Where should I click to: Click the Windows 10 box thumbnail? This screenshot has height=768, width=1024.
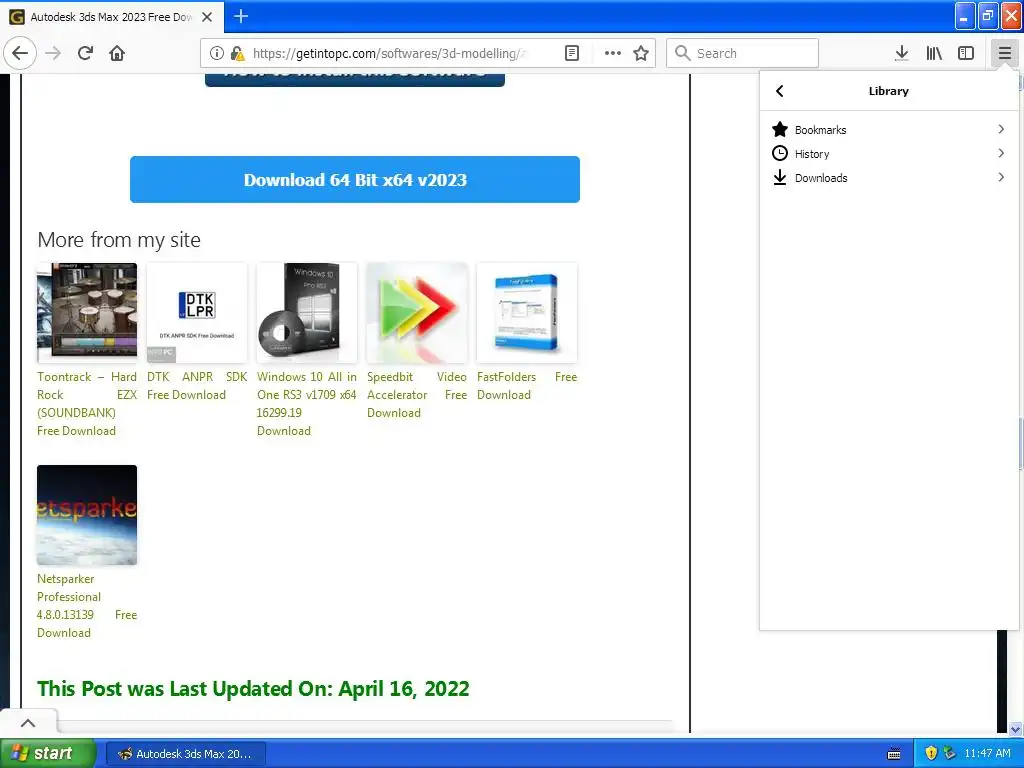(x=306, y=313)
